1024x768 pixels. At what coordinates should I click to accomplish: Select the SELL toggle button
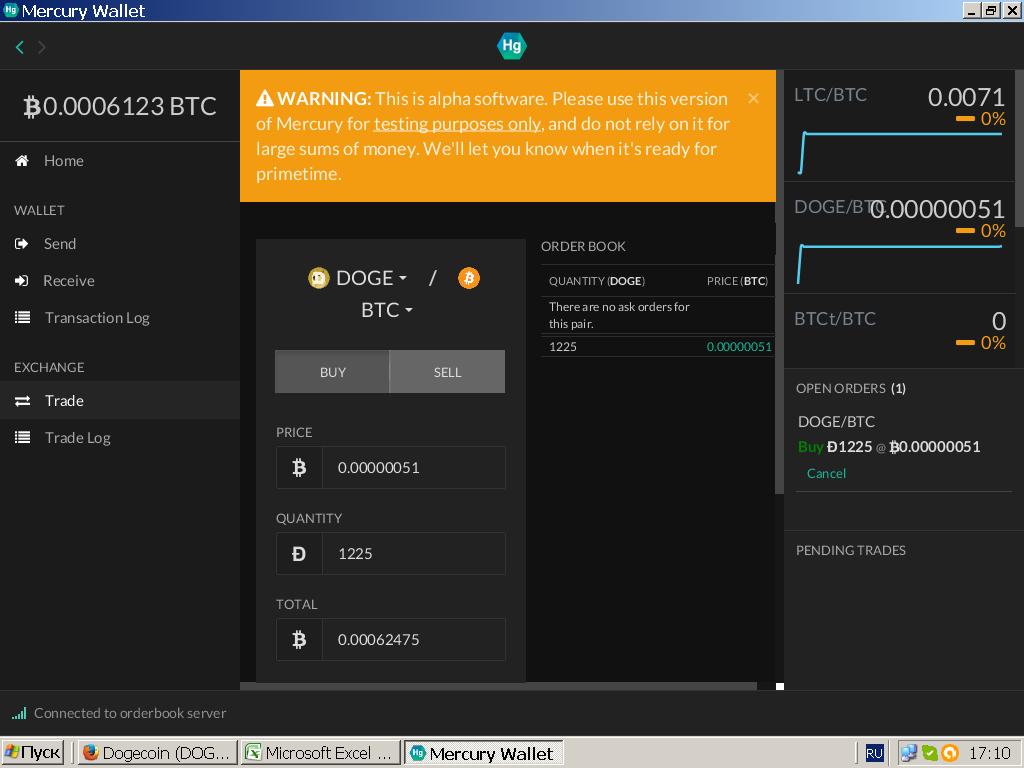click(447, 372)
